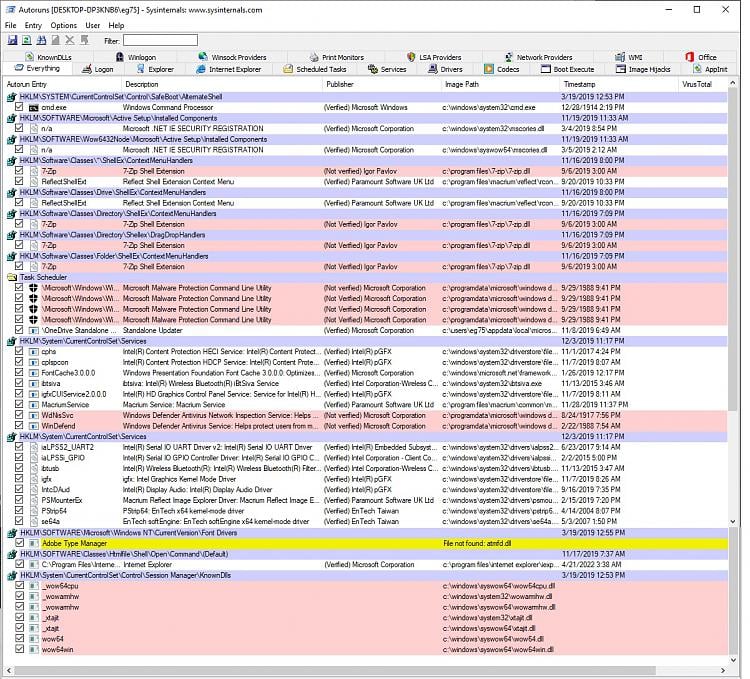Switch to the Scheduled Tasks tab
The width and height of the screenshot is (750, 679).
coord(315,69)
